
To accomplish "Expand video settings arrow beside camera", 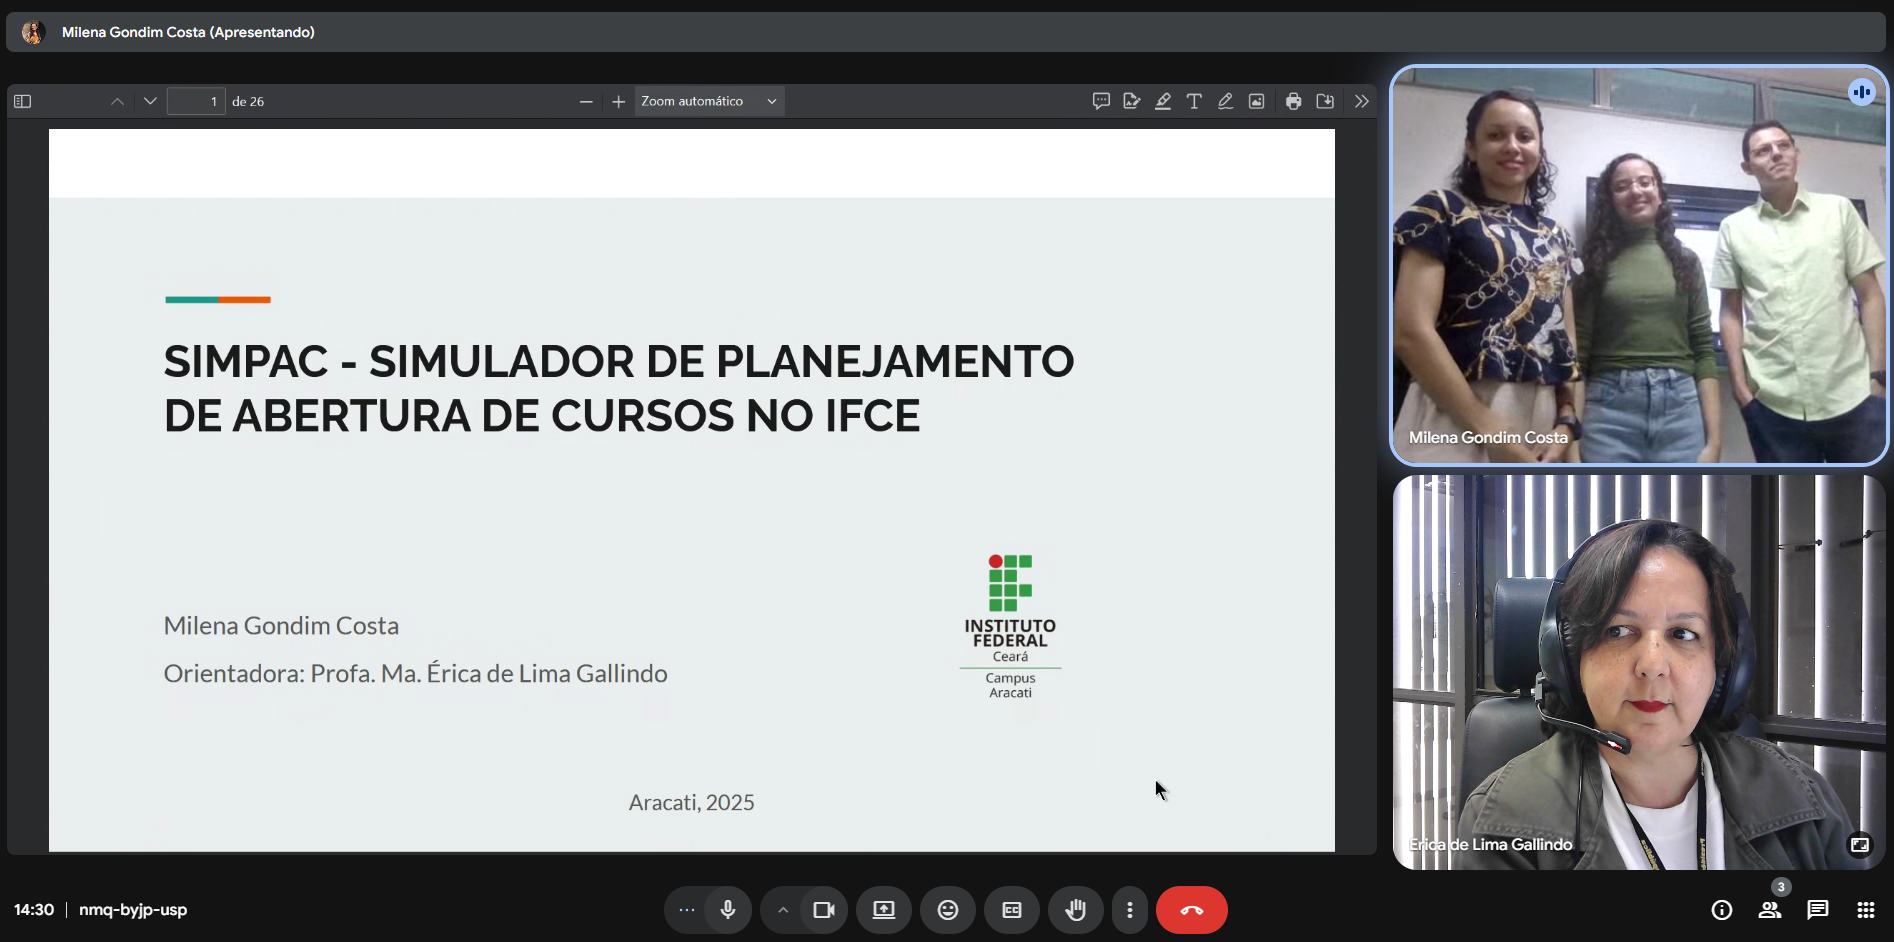I will [x=783, y=910].
